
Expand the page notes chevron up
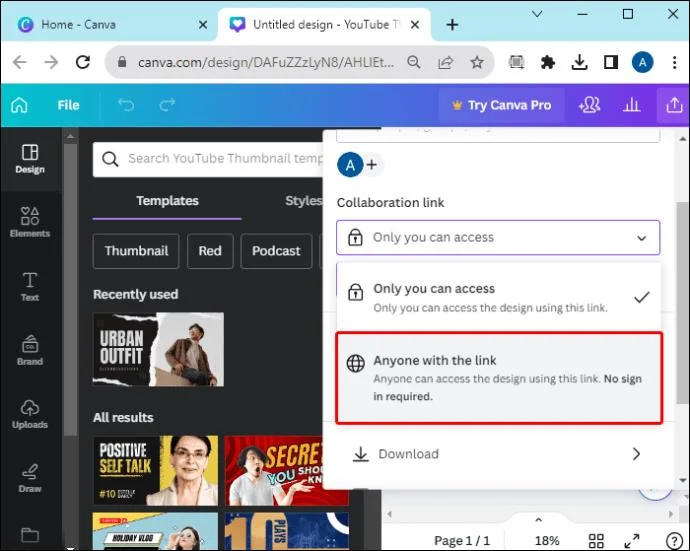(538, 520)
